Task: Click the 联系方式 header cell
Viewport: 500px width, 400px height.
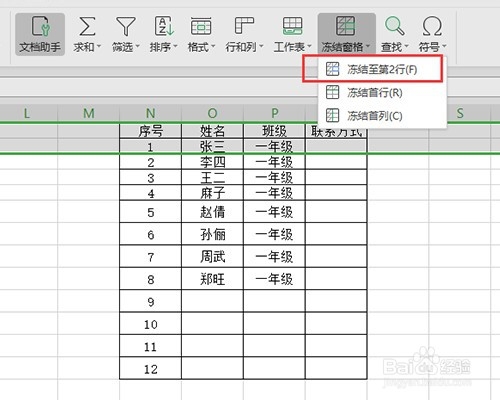Action: tap(336, 131)
